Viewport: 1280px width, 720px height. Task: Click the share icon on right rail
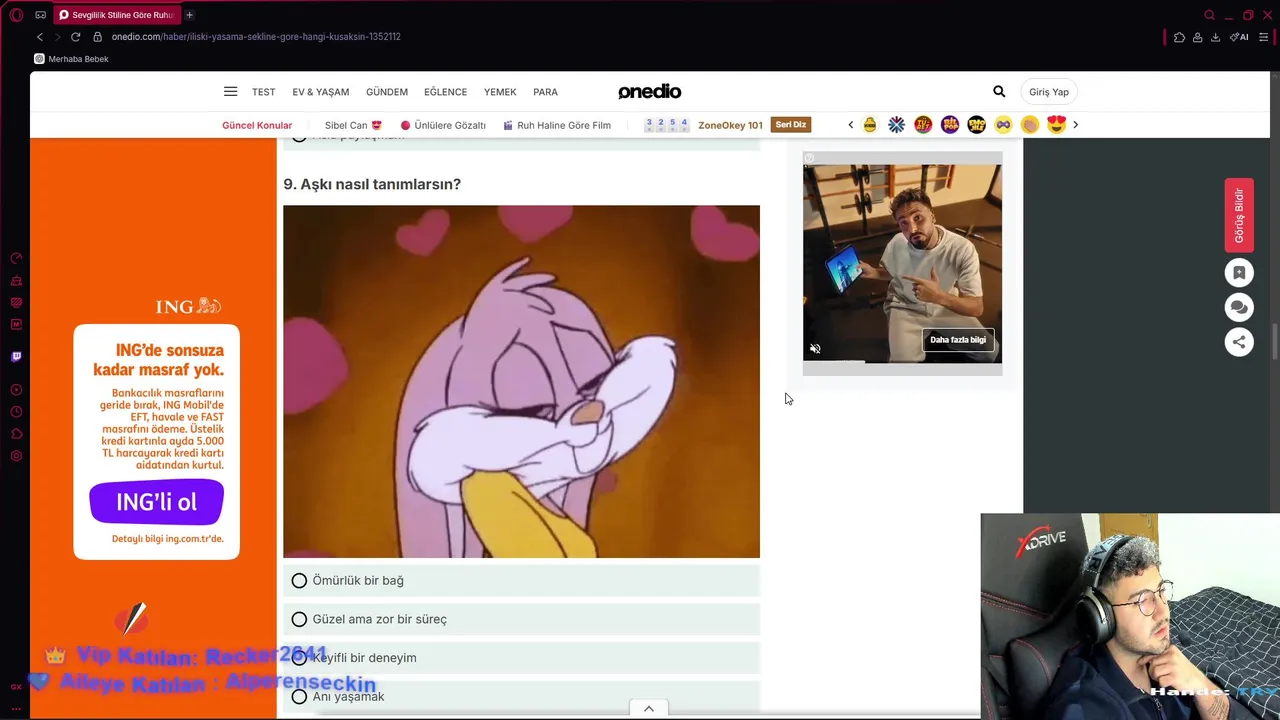[x=1239, y=342]
